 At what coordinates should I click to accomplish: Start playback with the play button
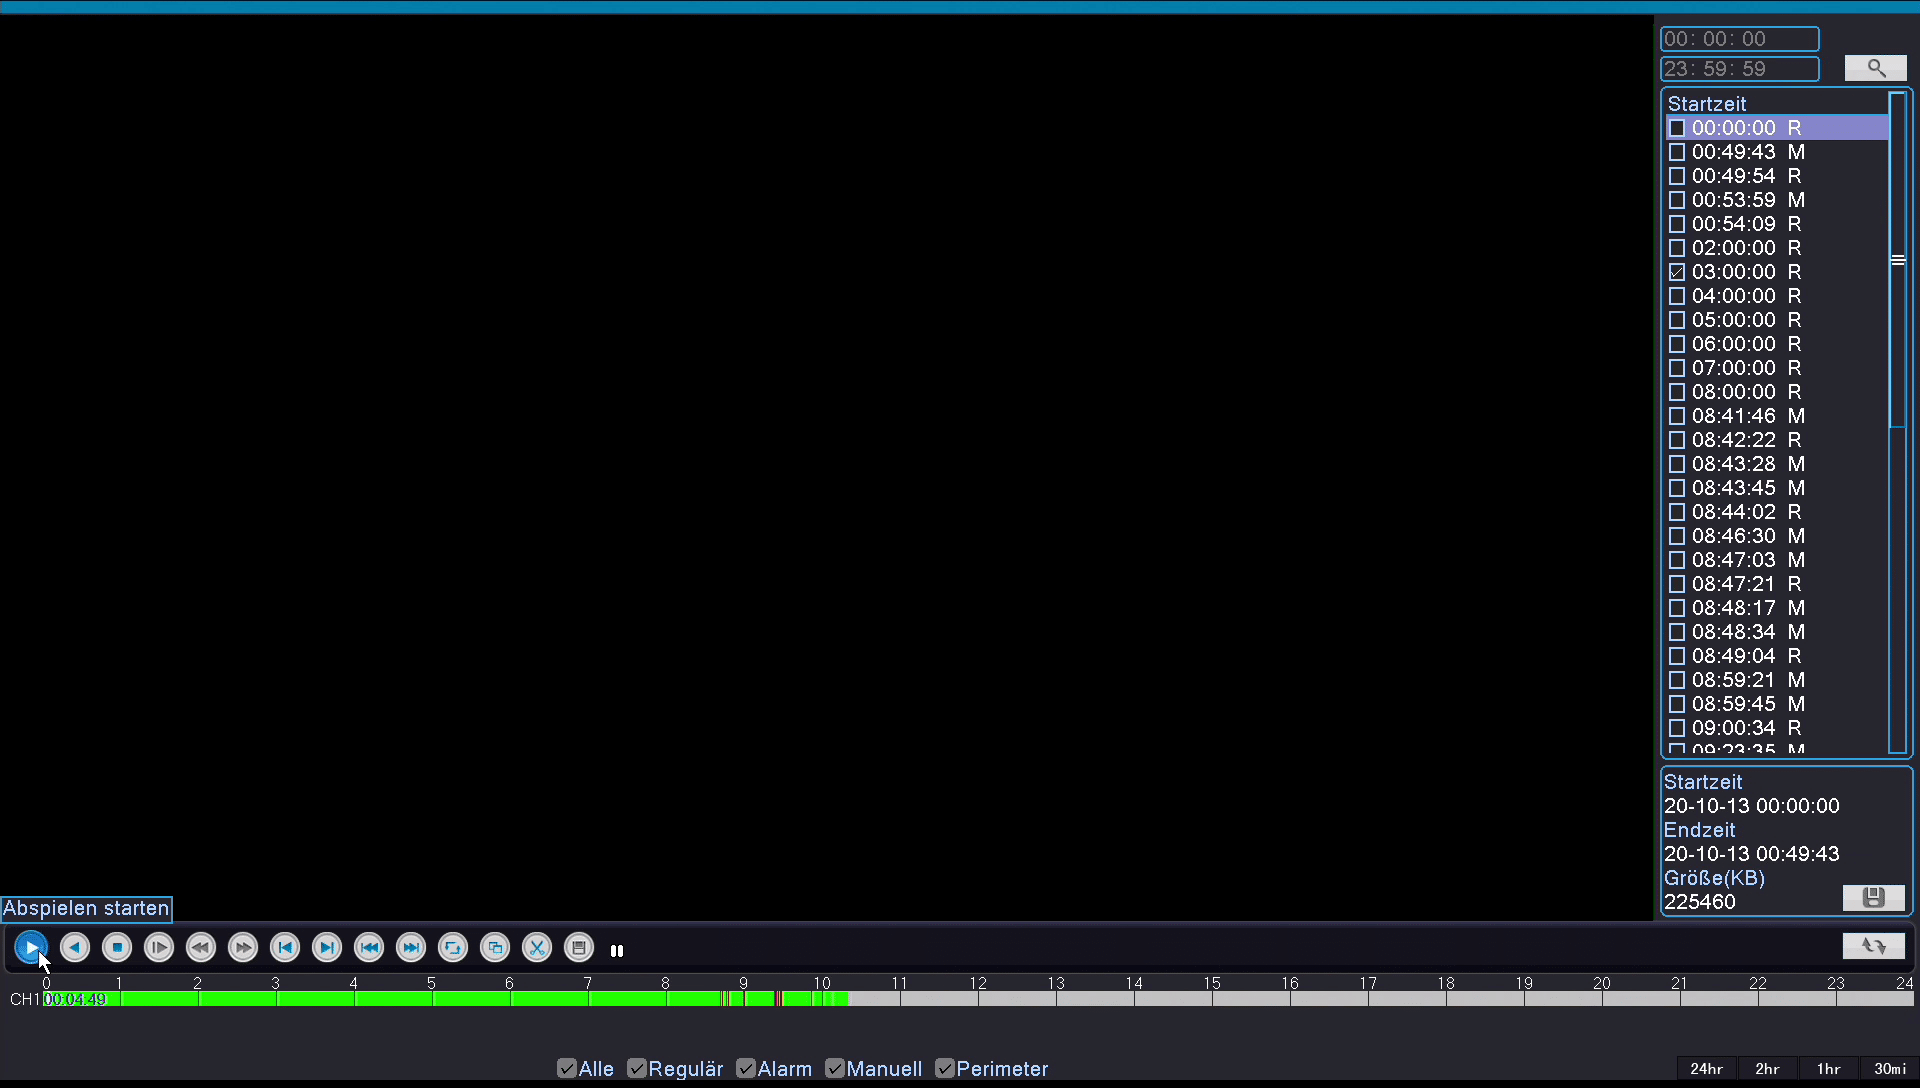coord(32,947)
